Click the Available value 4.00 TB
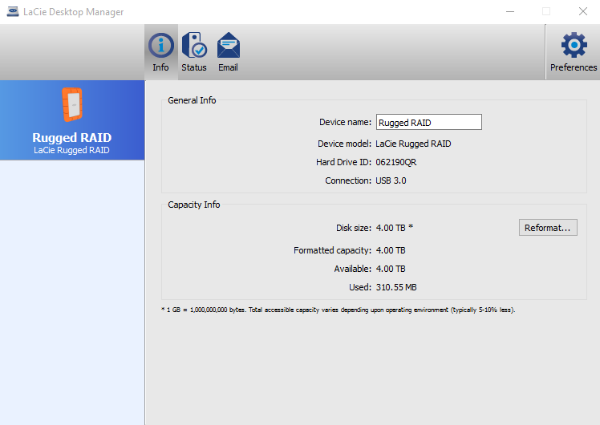 [x=390, y=269]
